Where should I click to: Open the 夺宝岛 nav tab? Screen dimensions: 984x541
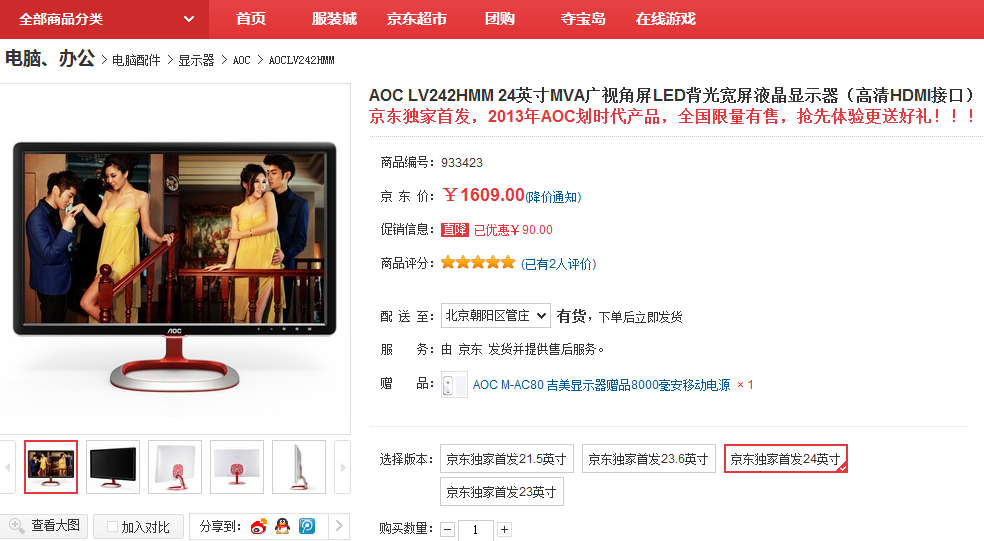pos(583,19)
